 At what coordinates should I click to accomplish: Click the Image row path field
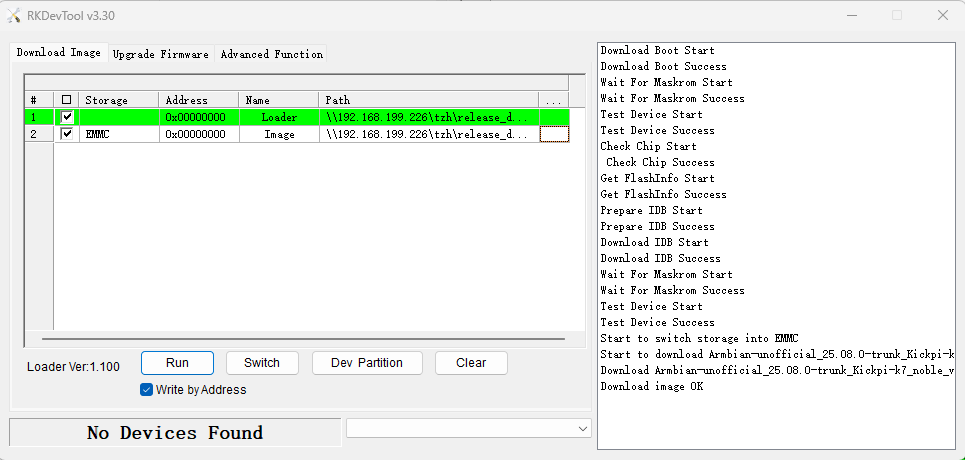pos(428,134)
